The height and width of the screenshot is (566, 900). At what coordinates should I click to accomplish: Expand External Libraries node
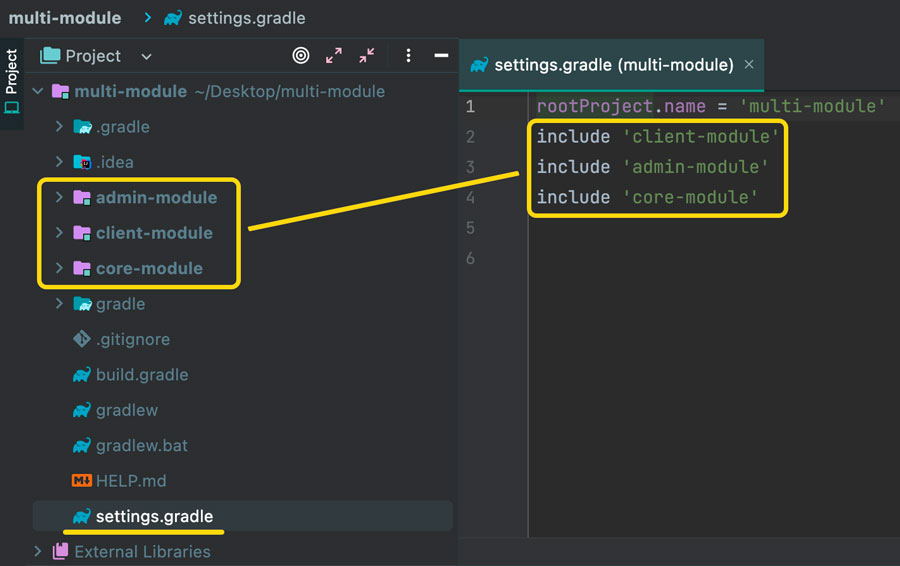[x=38, y=551]
